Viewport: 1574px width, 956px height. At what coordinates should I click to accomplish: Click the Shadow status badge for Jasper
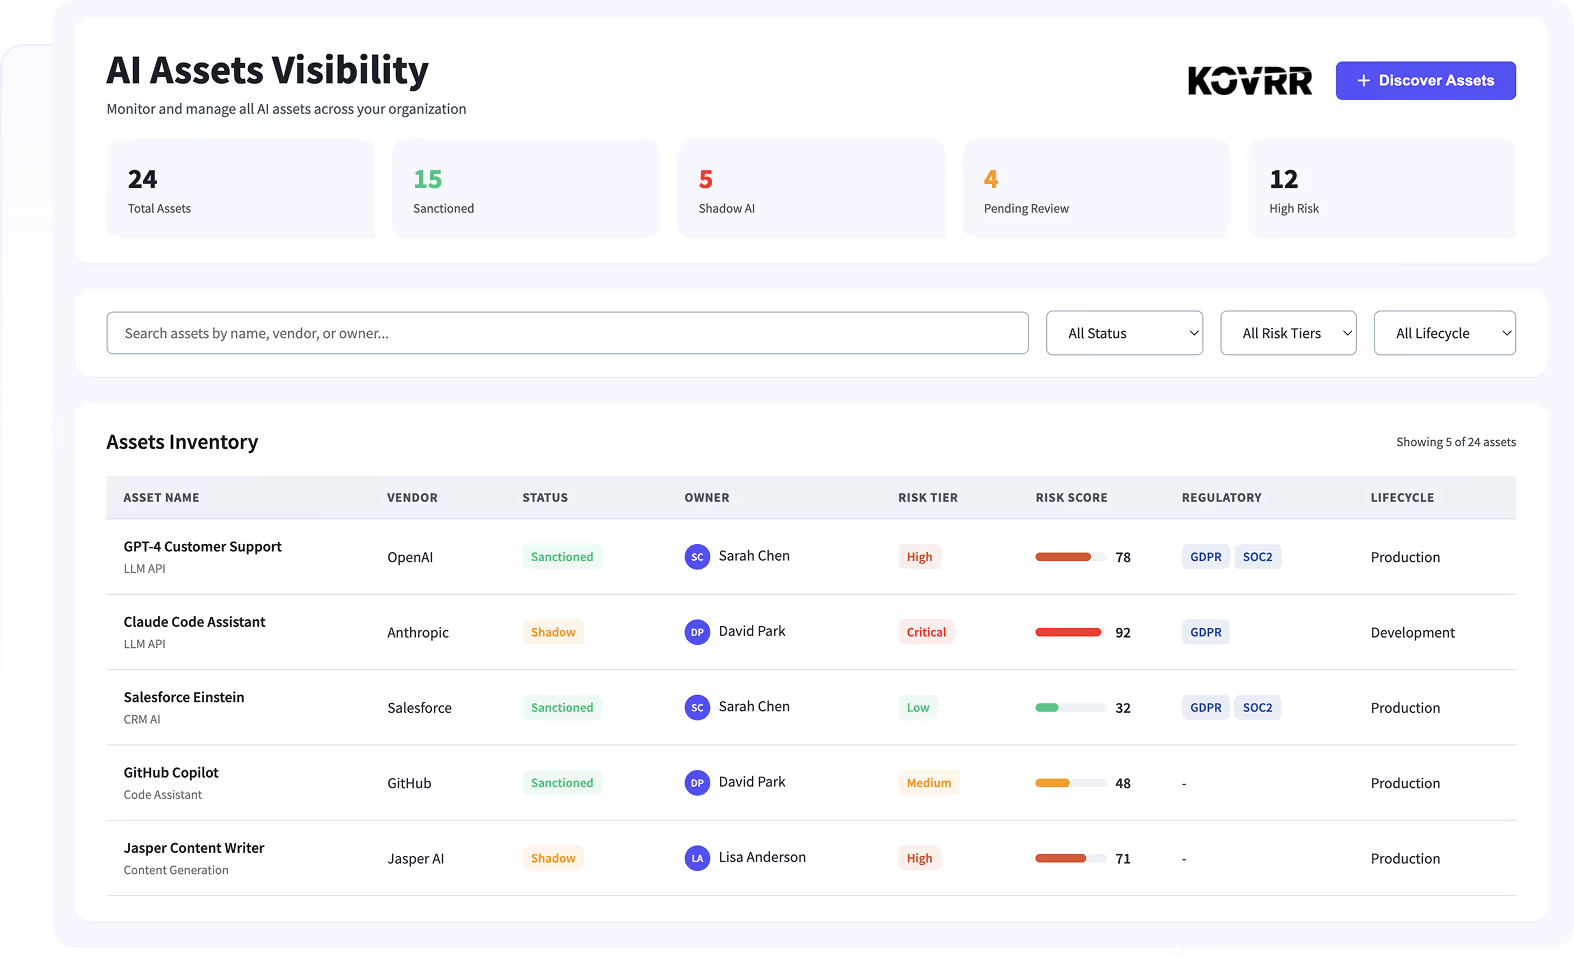pos(553,858)
